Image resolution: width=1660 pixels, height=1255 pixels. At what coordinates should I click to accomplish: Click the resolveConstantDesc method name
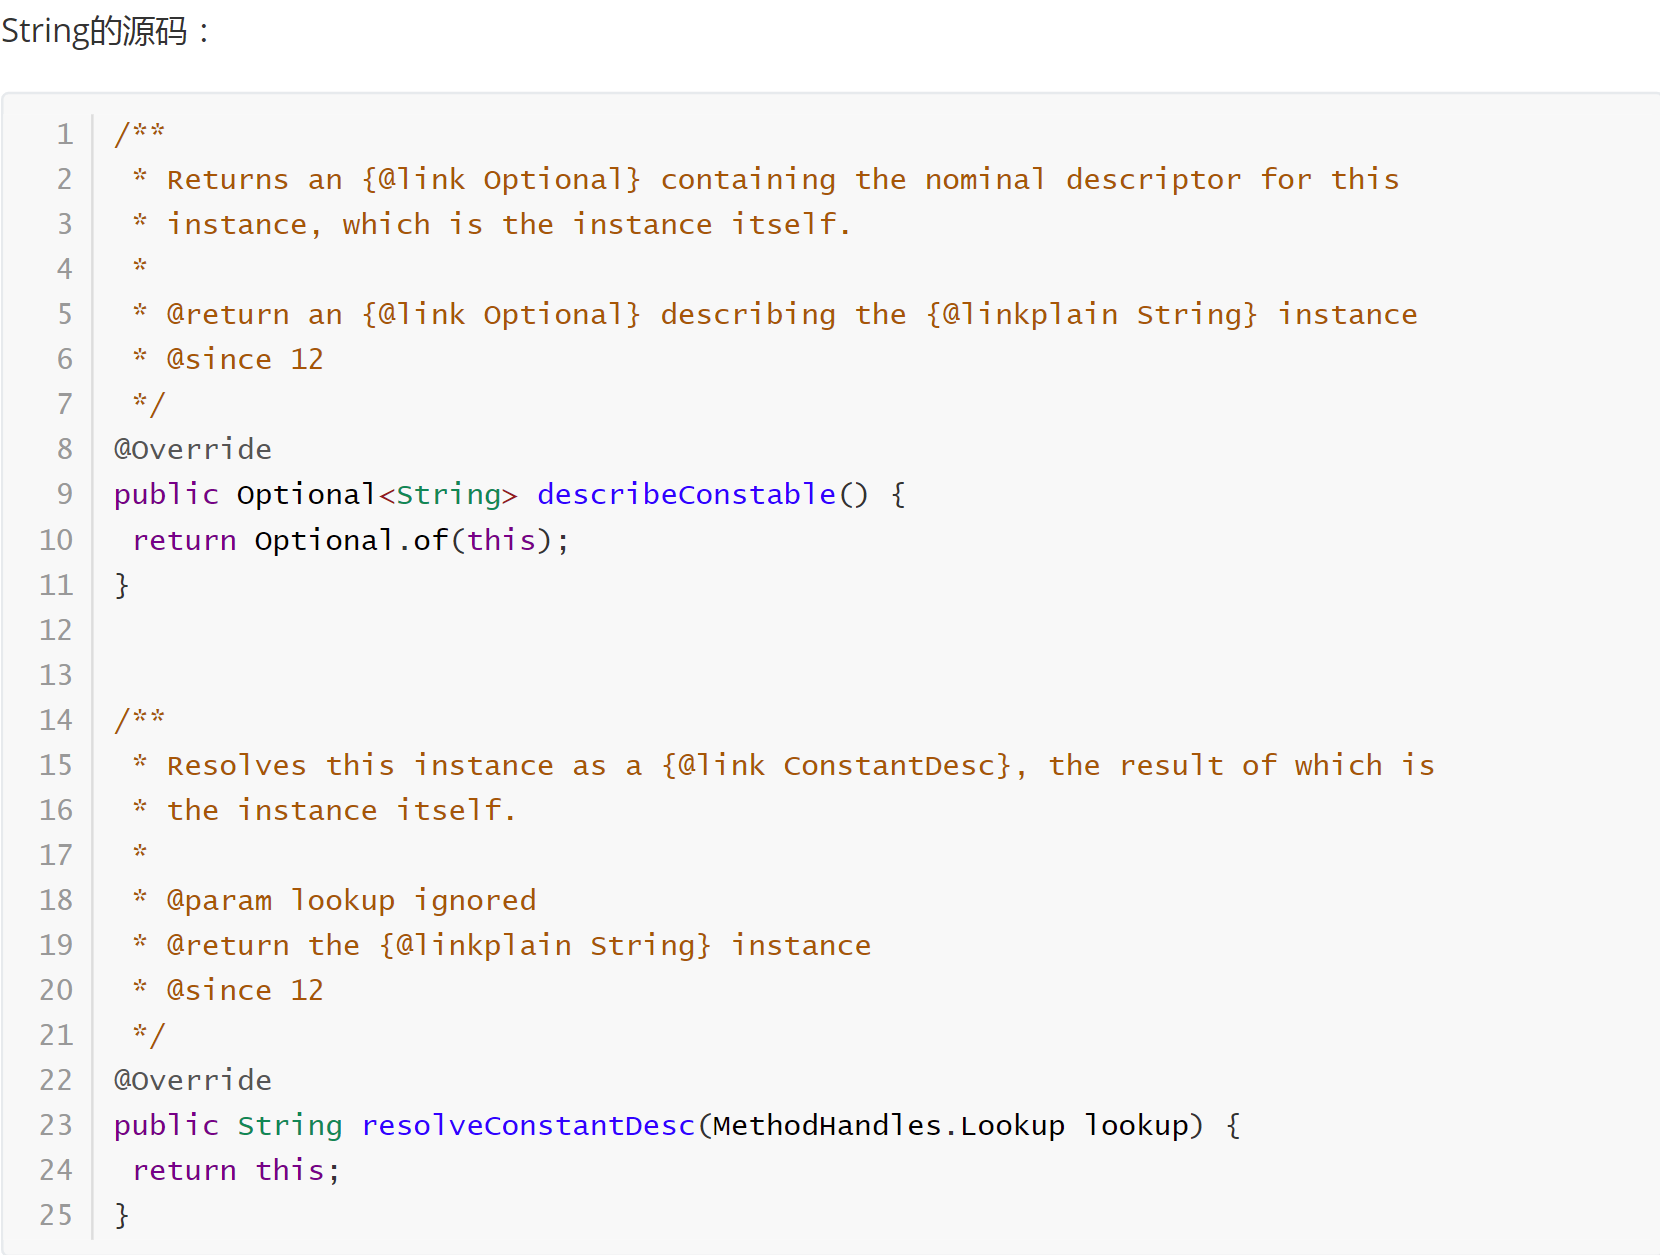coord(528,1125)
